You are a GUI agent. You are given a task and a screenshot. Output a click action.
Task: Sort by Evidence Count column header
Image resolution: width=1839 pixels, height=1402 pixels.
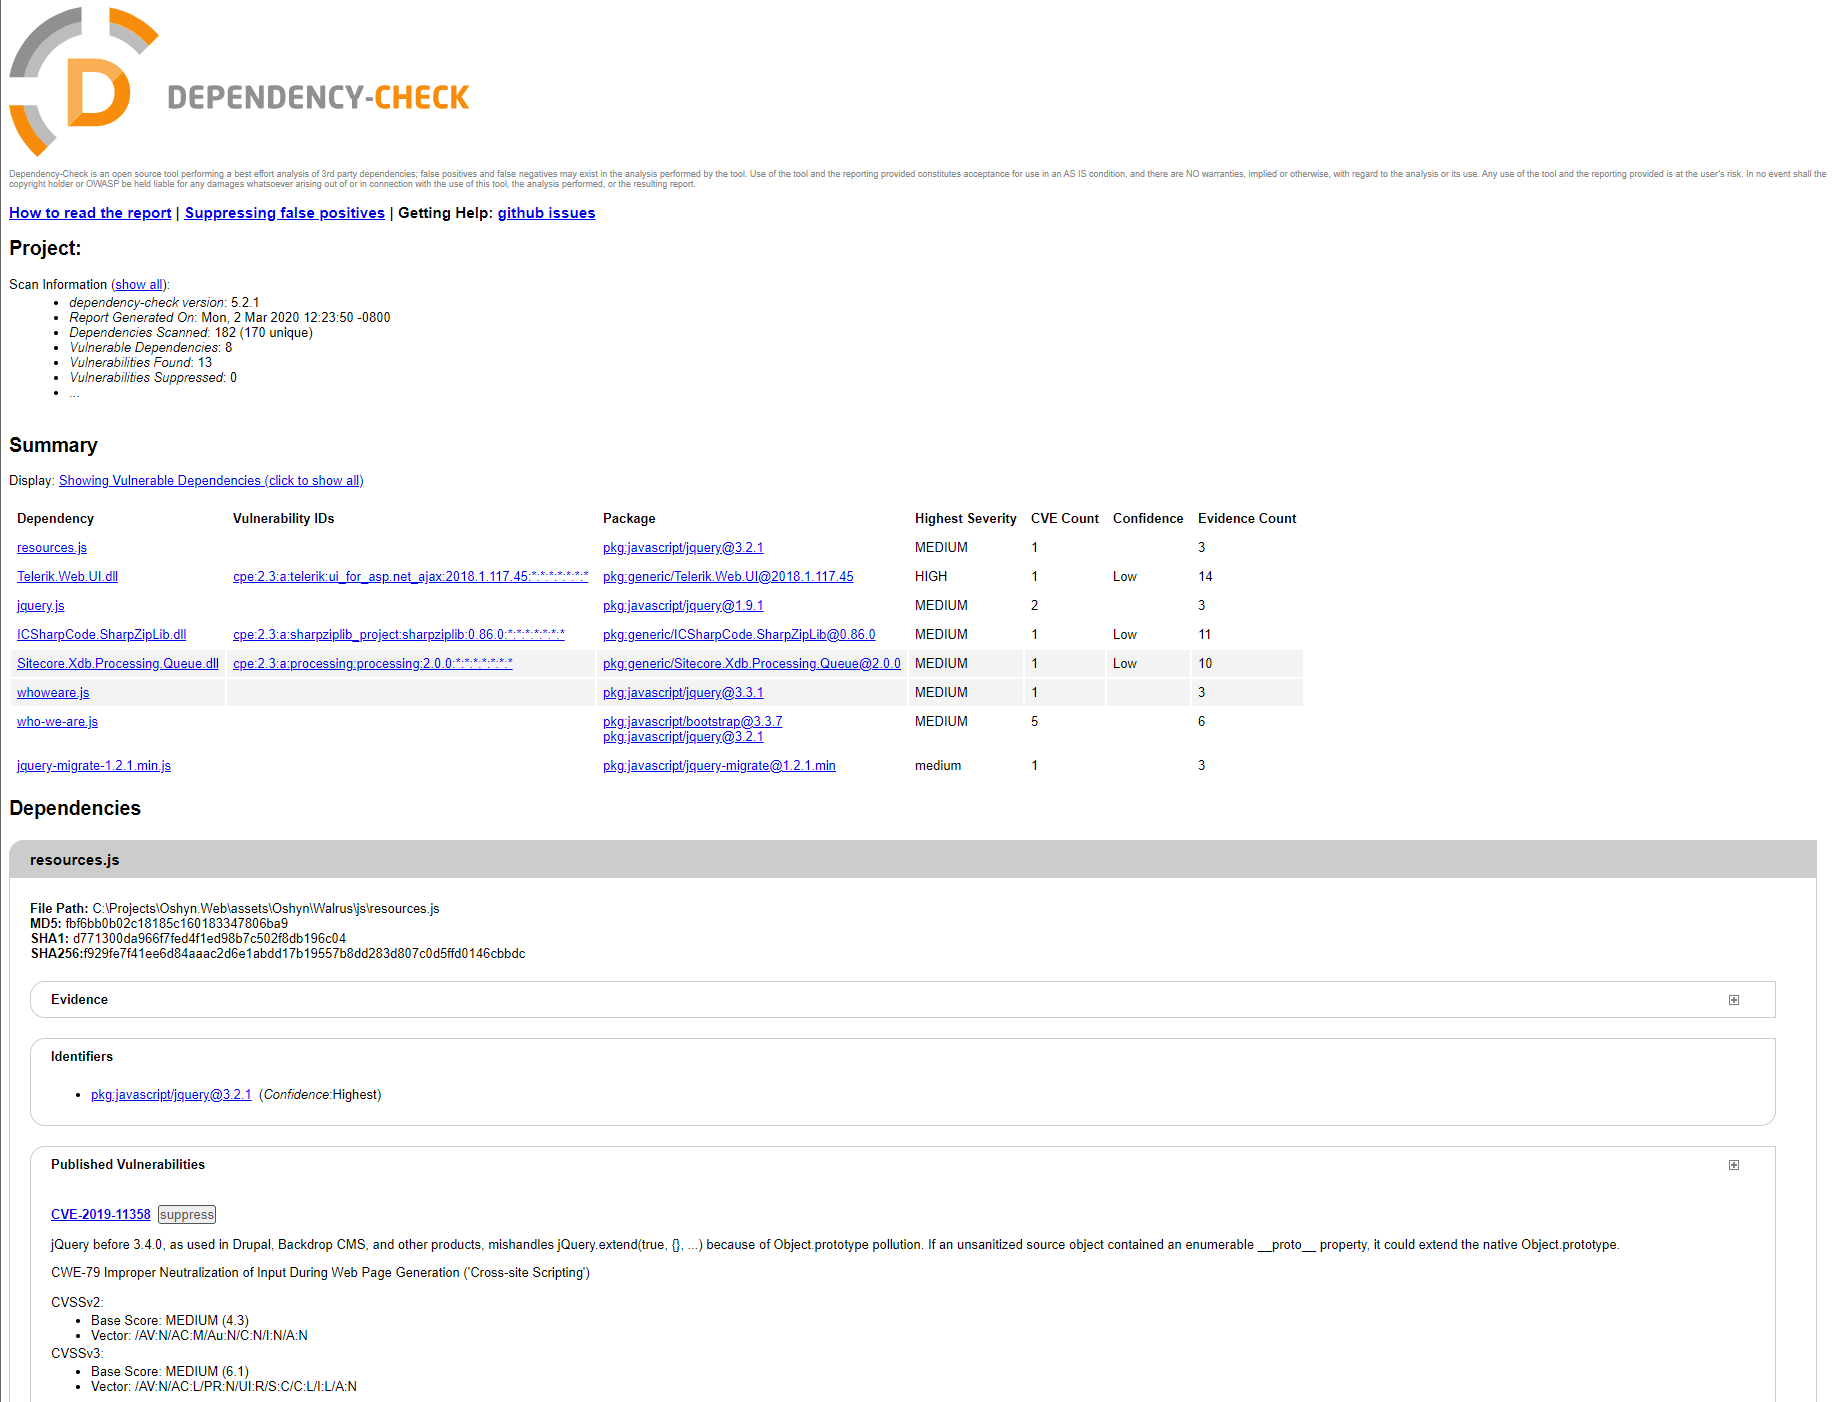click(1247, 519)
